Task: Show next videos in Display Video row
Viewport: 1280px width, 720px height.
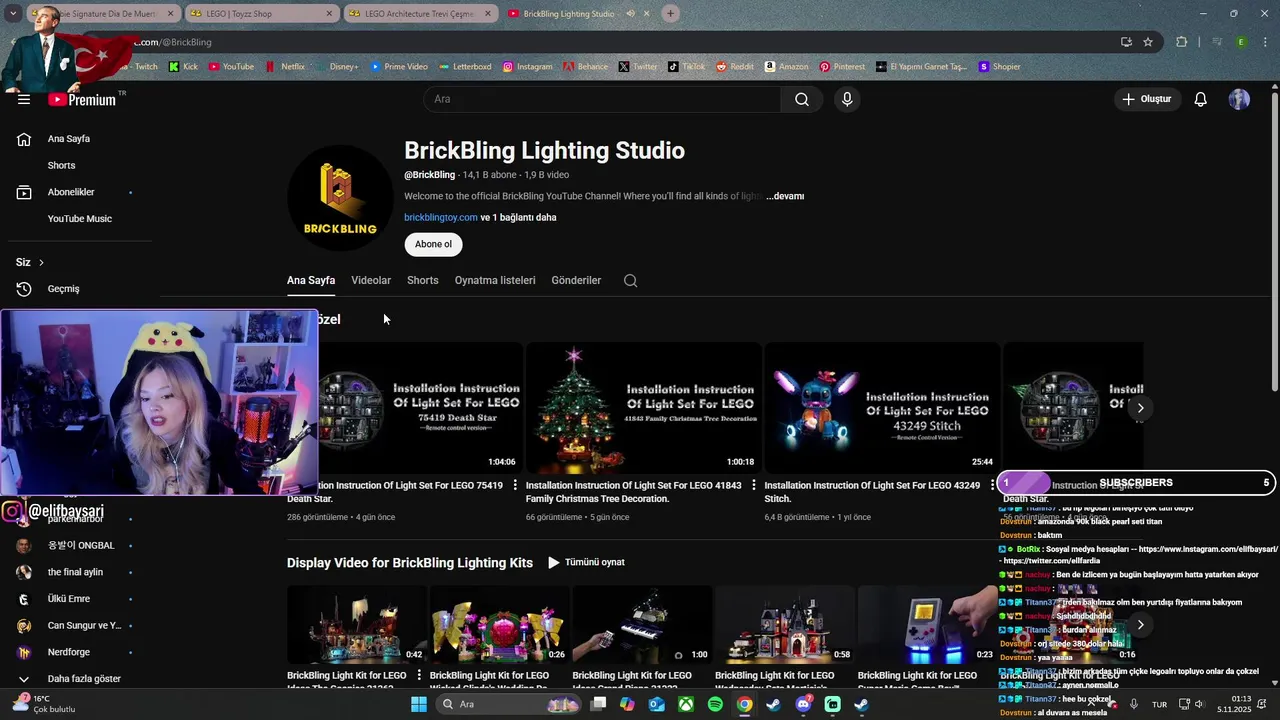Action: tap(1140, 625)
